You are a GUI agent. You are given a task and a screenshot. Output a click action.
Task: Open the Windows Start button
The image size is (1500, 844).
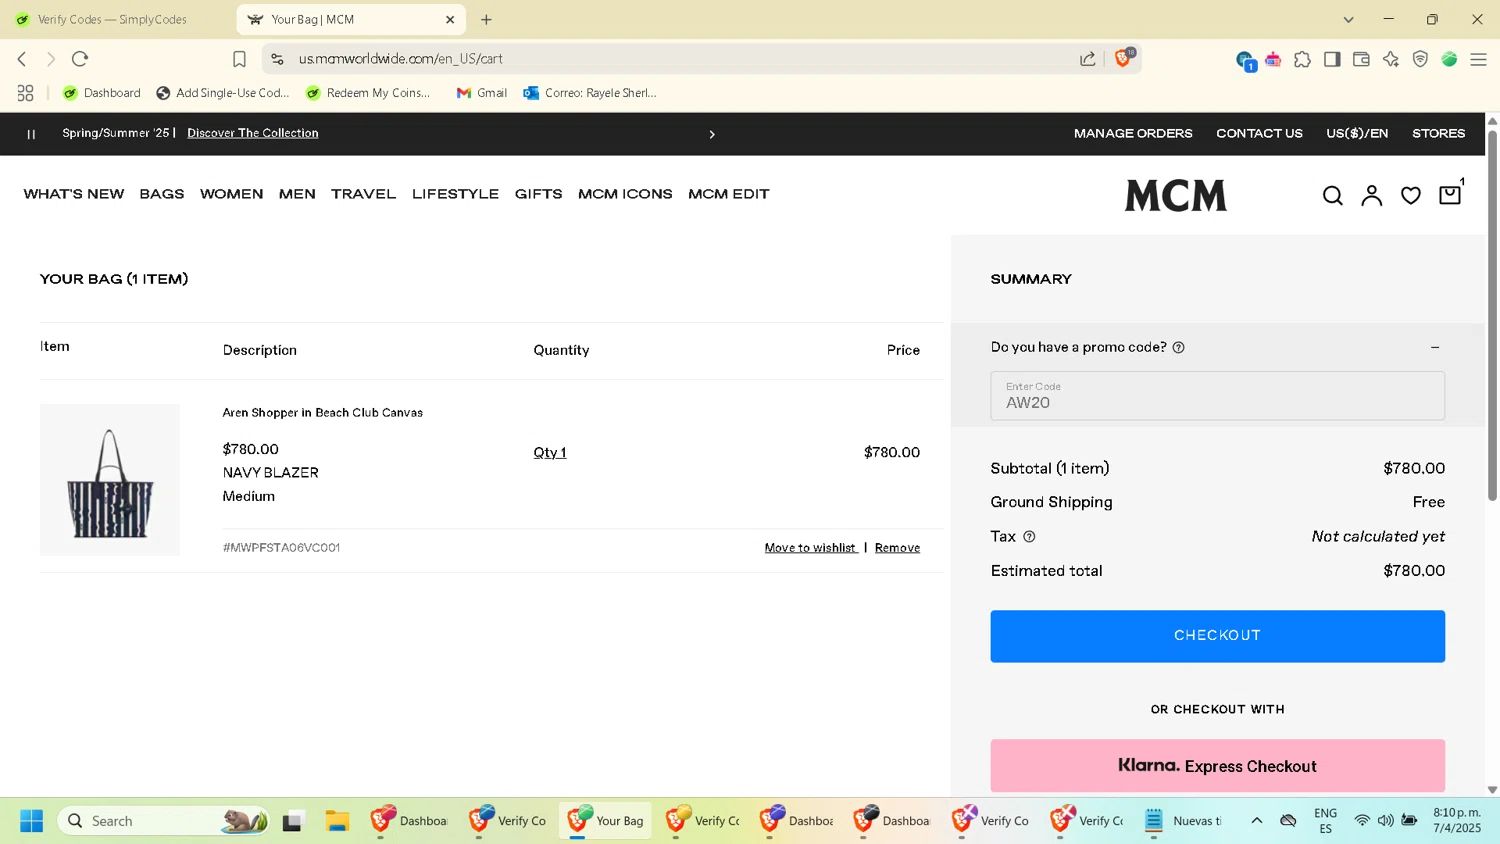(x=31, y=821)
